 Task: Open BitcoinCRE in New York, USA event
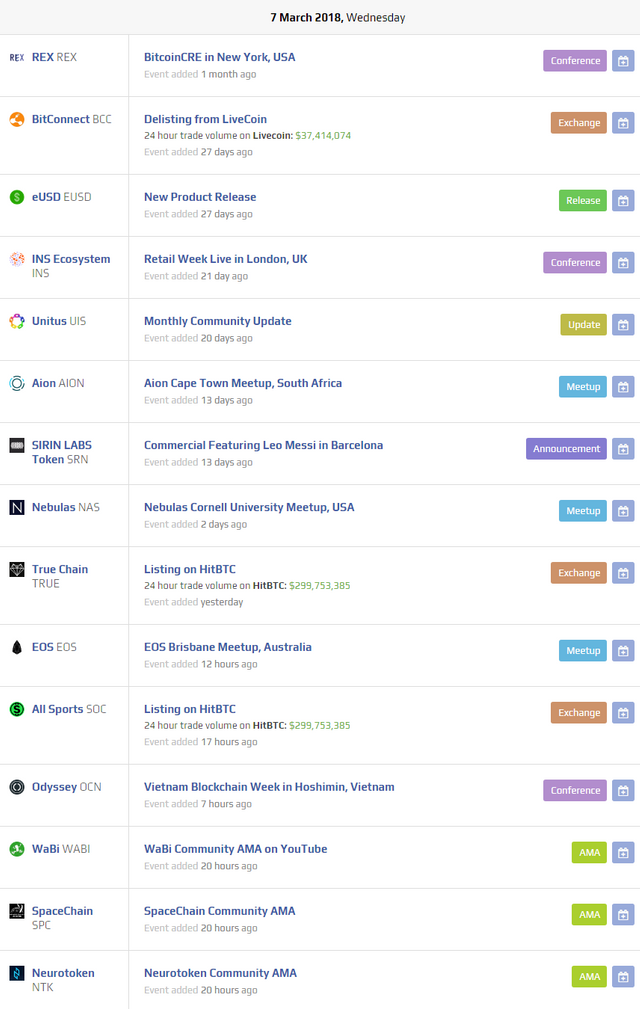[219, 57]
